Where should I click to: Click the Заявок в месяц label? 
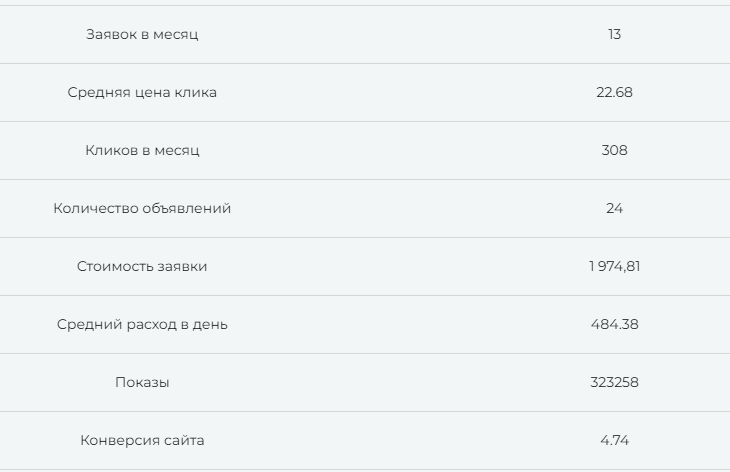142,34
